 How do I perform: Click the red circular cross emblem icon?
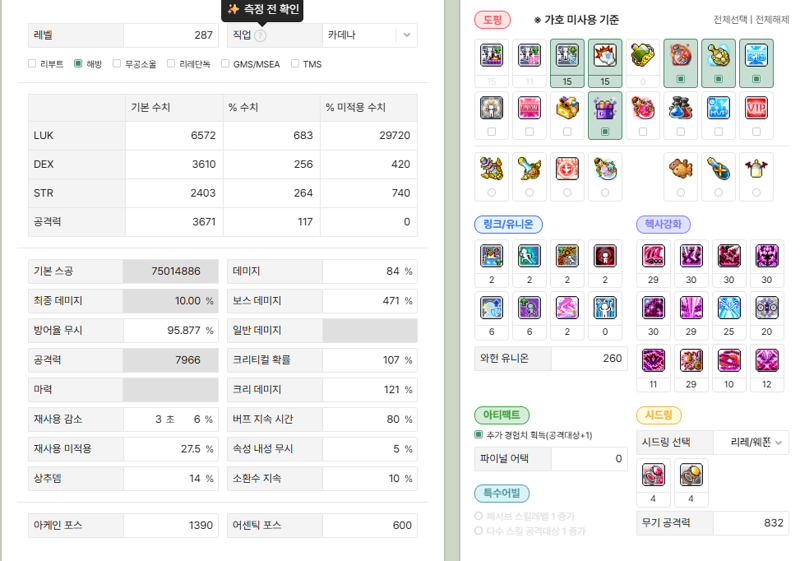(567, 168)
